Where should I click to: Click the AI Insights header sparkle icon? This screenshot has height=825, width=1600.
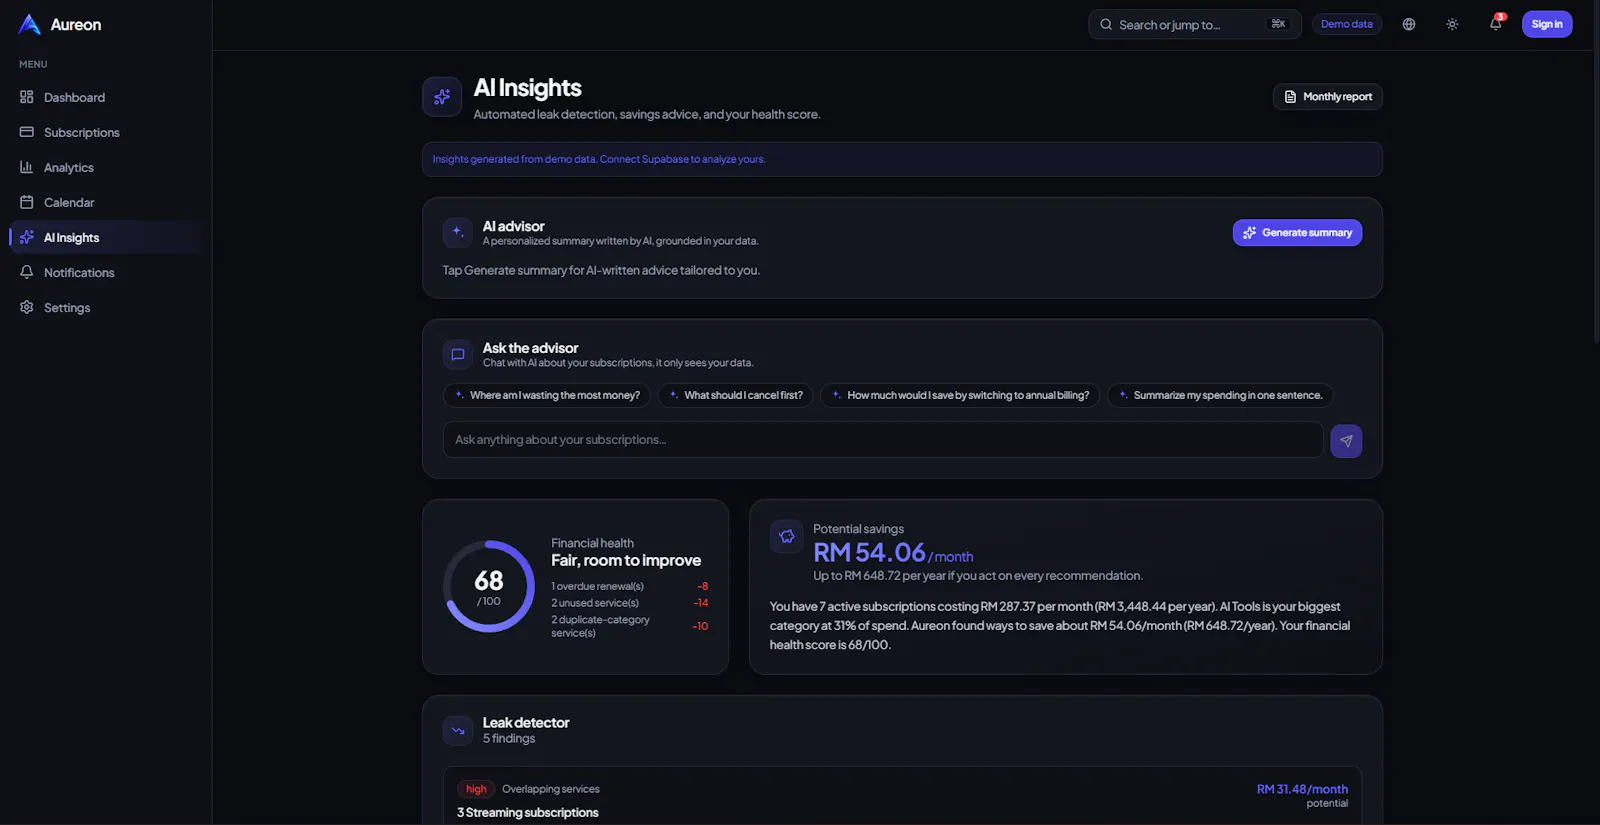[442, 97]
